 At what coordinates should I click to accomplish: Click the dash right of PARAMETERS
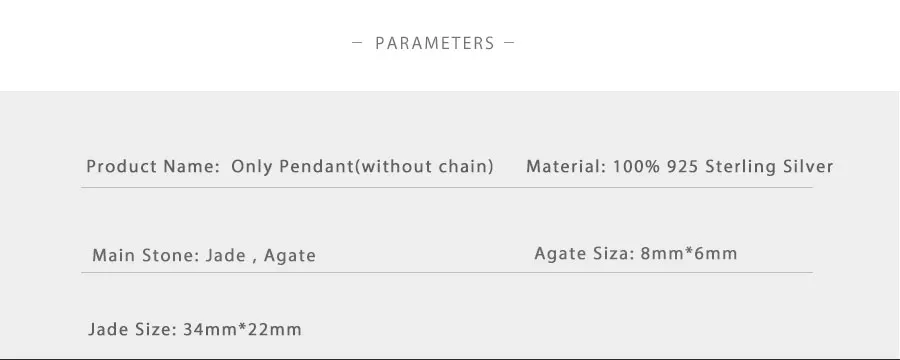coord(509,42)
